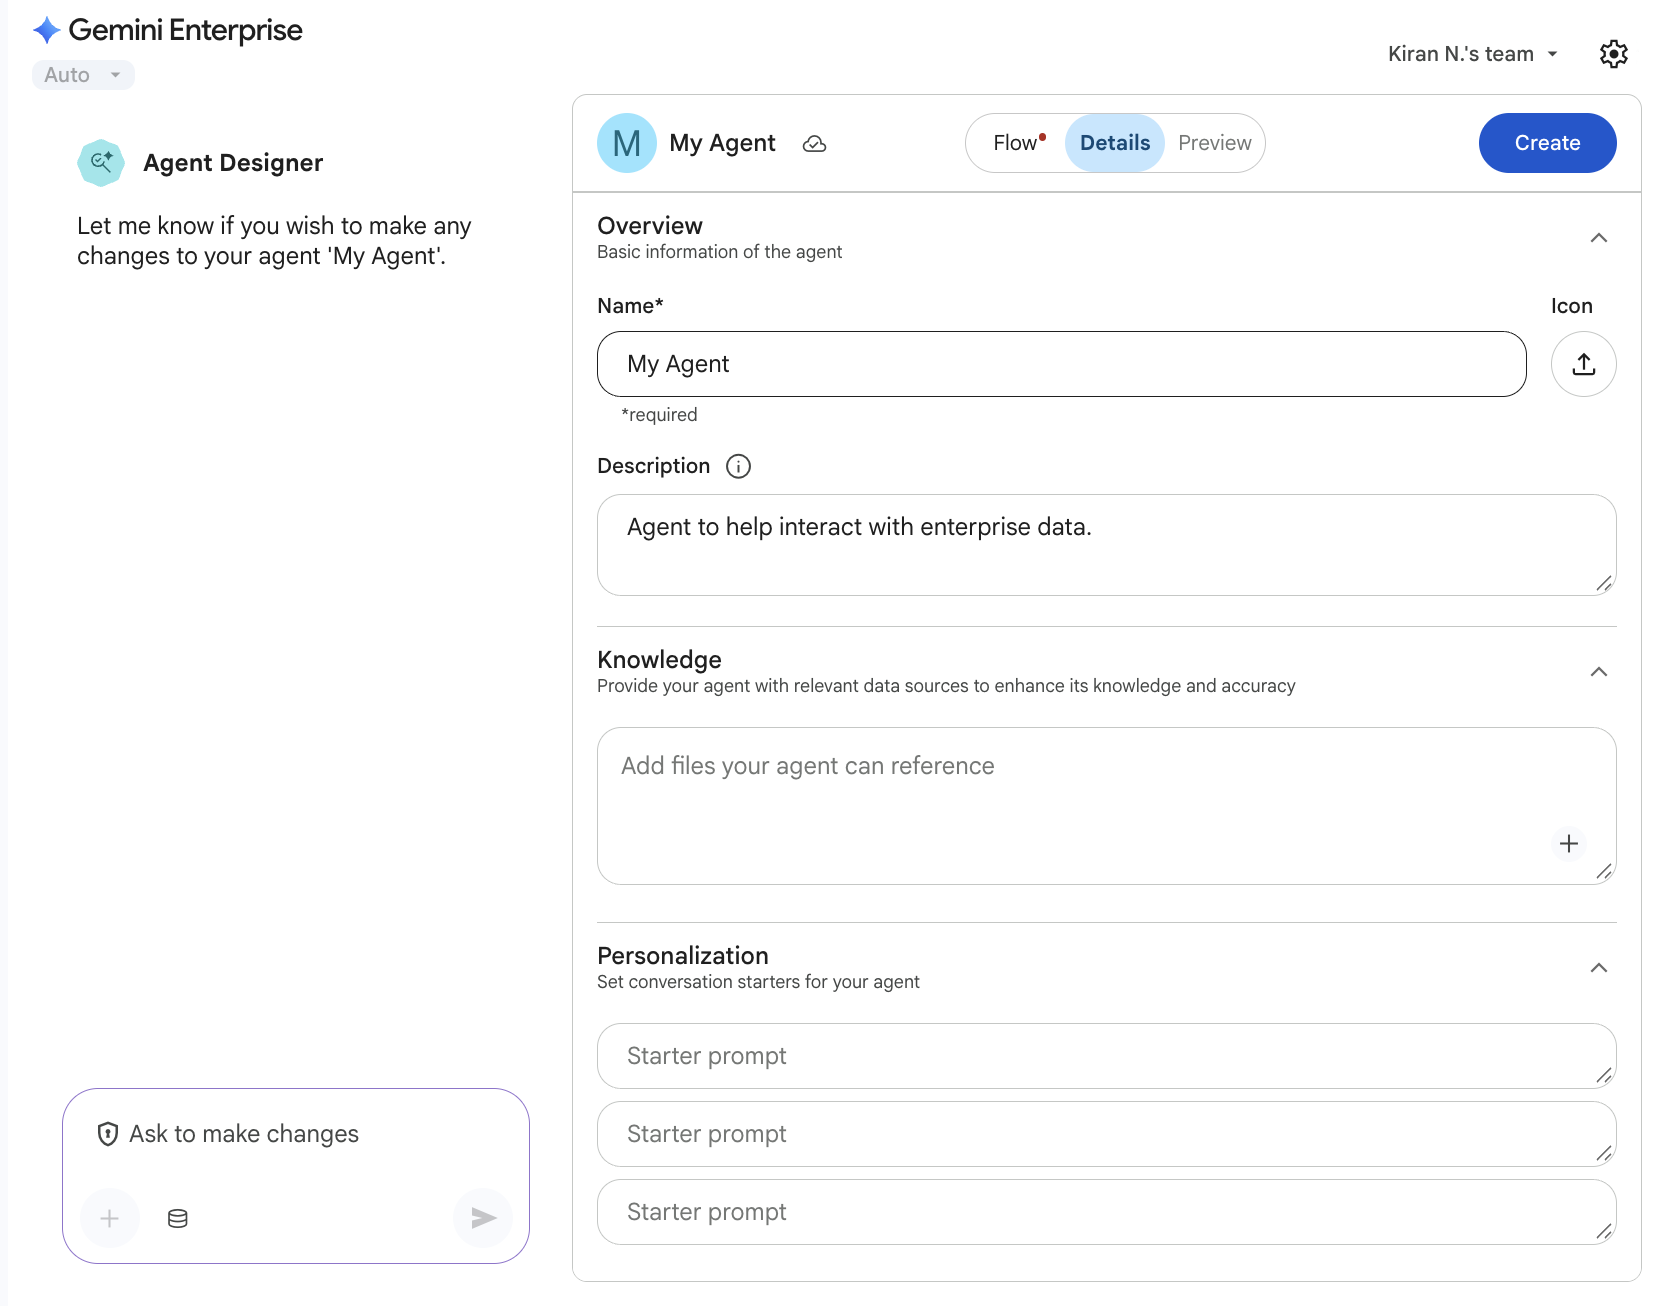Click the agent Name input field
The height and width of the screenshot is (1306, 1658).
click(x=1061, y=364)
